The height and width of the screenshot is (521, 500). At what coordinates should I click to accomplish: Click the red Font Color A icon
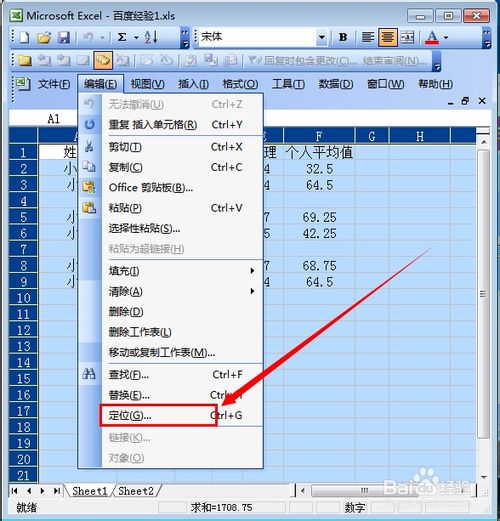pyautogui.click(x=432, y=37)
